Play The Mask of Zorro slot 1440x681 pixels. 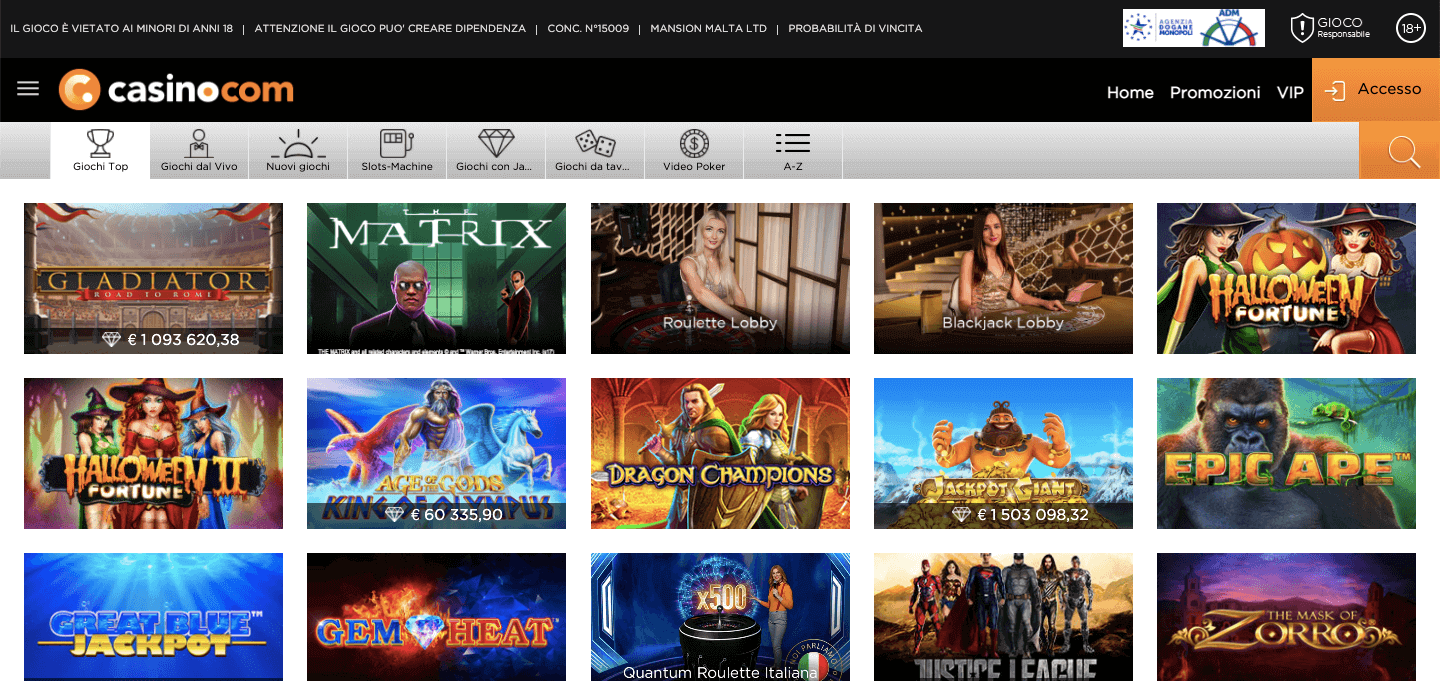coord(1286,617)
